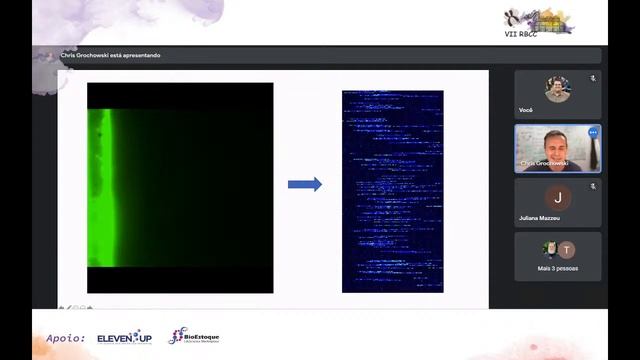Select Chris Grochowski's video tile
Screen dimensions: 640x360
(558, 149)
